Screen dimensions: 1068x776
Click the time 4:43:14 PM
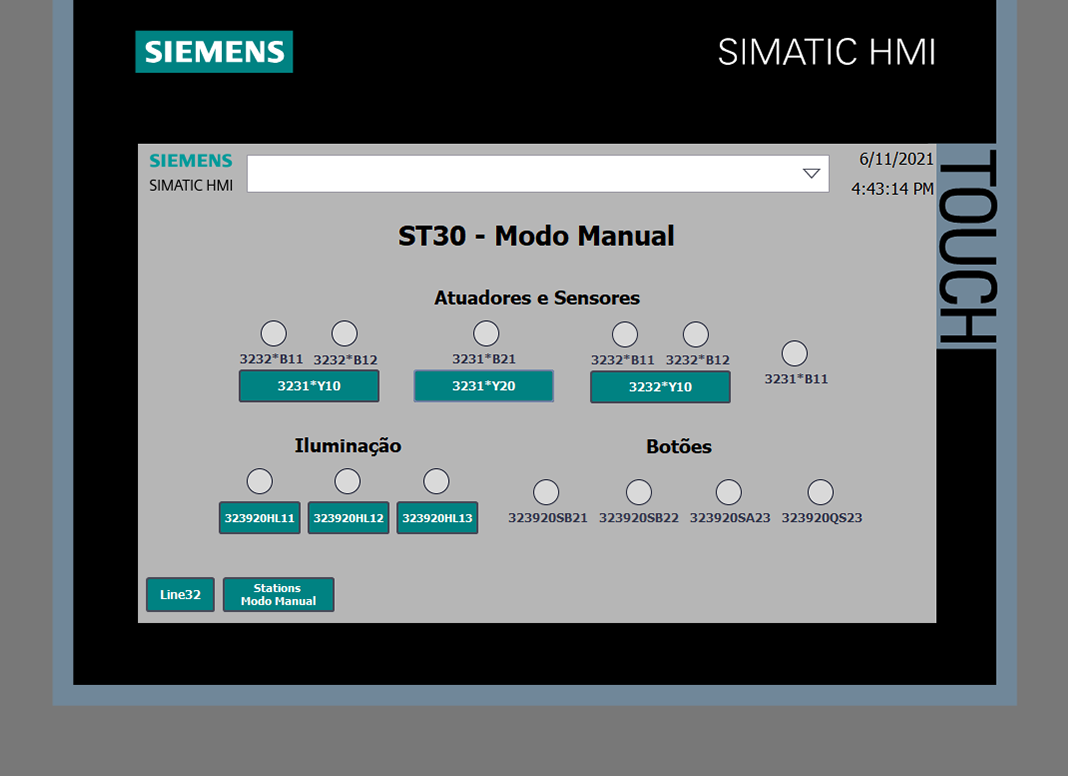[x=892, y=189]
